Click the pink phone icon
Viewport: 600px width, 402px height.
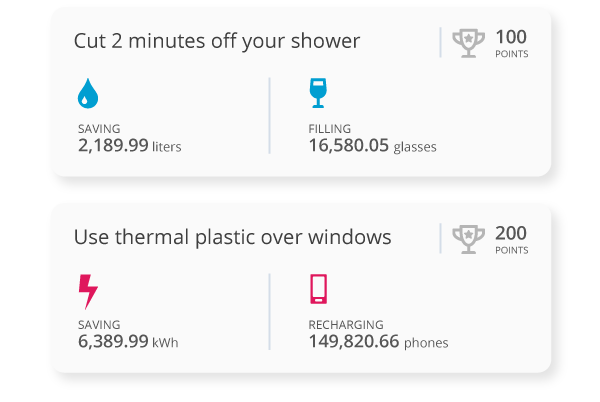[318, 289]
